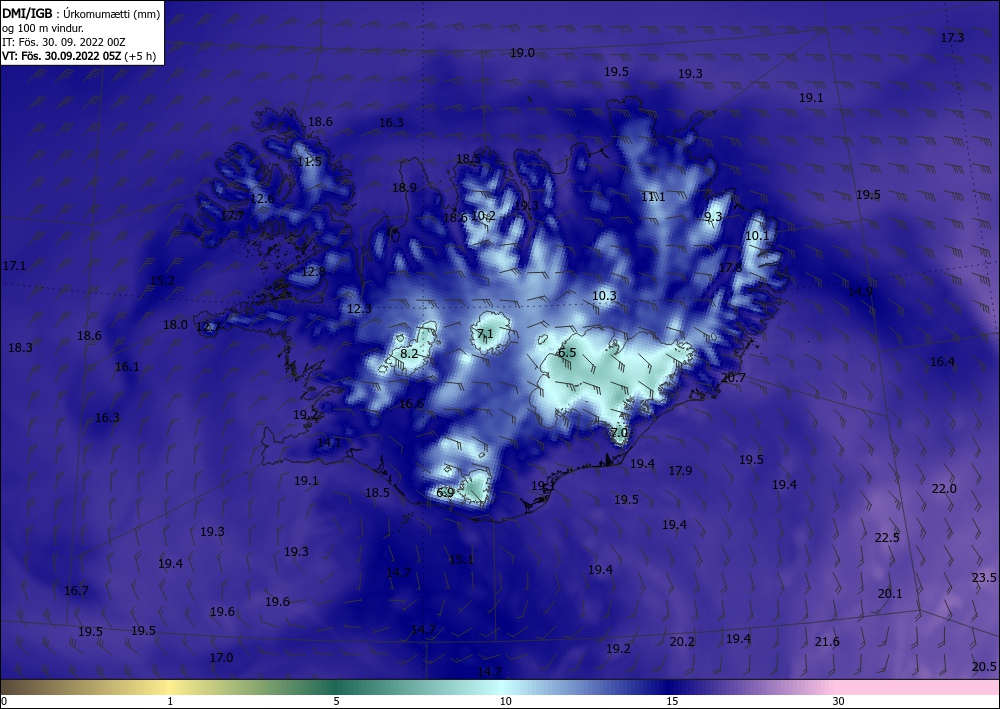Select the 12.3 value label
The height and width of the screenshot is (709, 1000).
point(359,309)
